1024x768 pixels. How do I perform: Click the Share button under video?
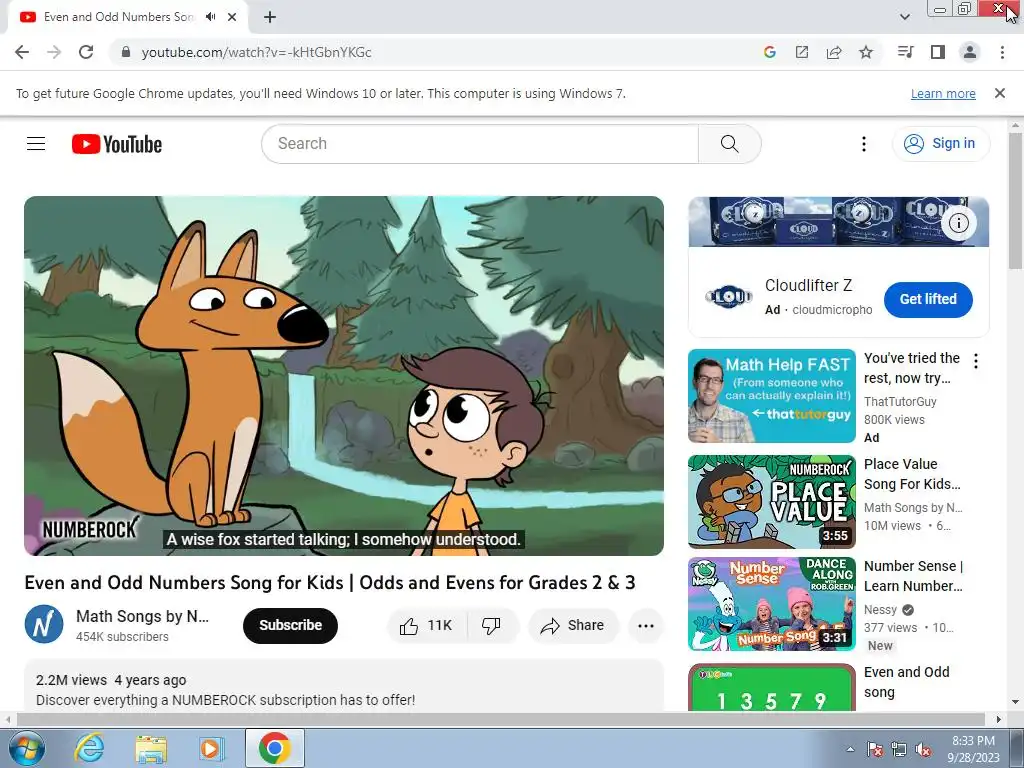572,626
